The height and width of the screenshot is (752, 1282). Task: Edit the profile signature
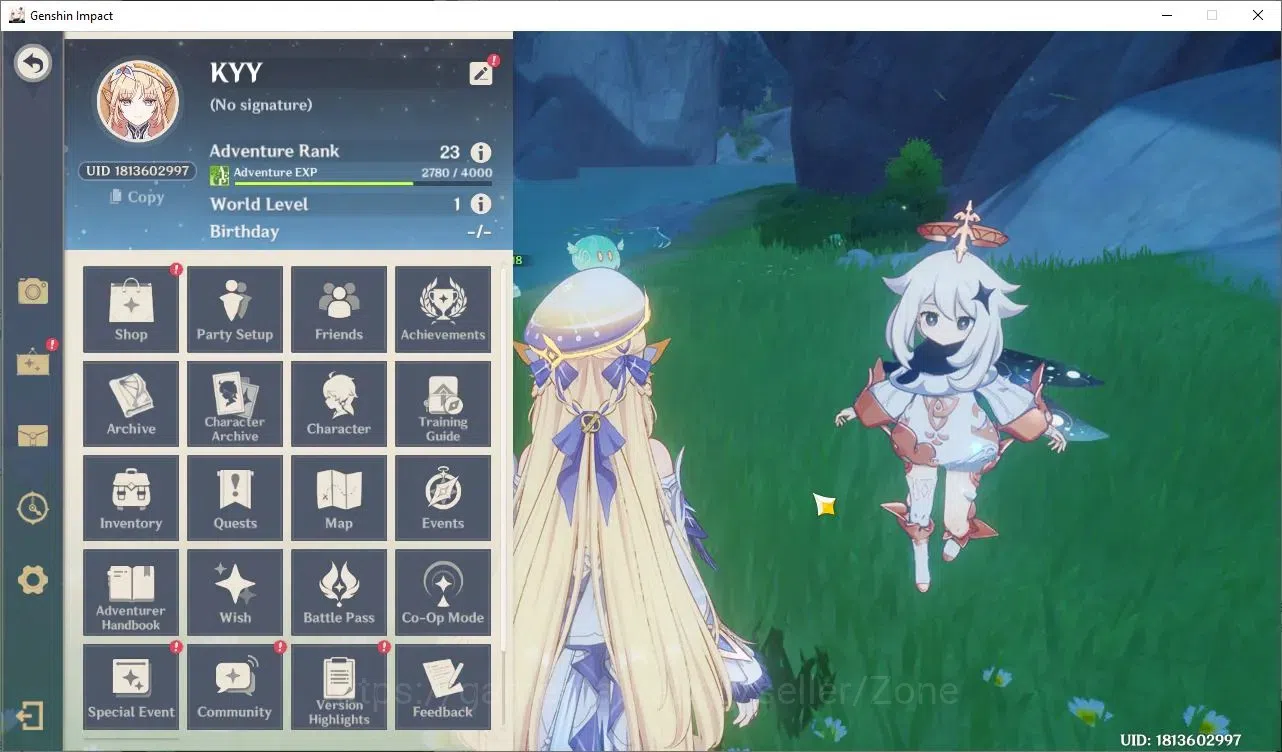click(481, 73)
